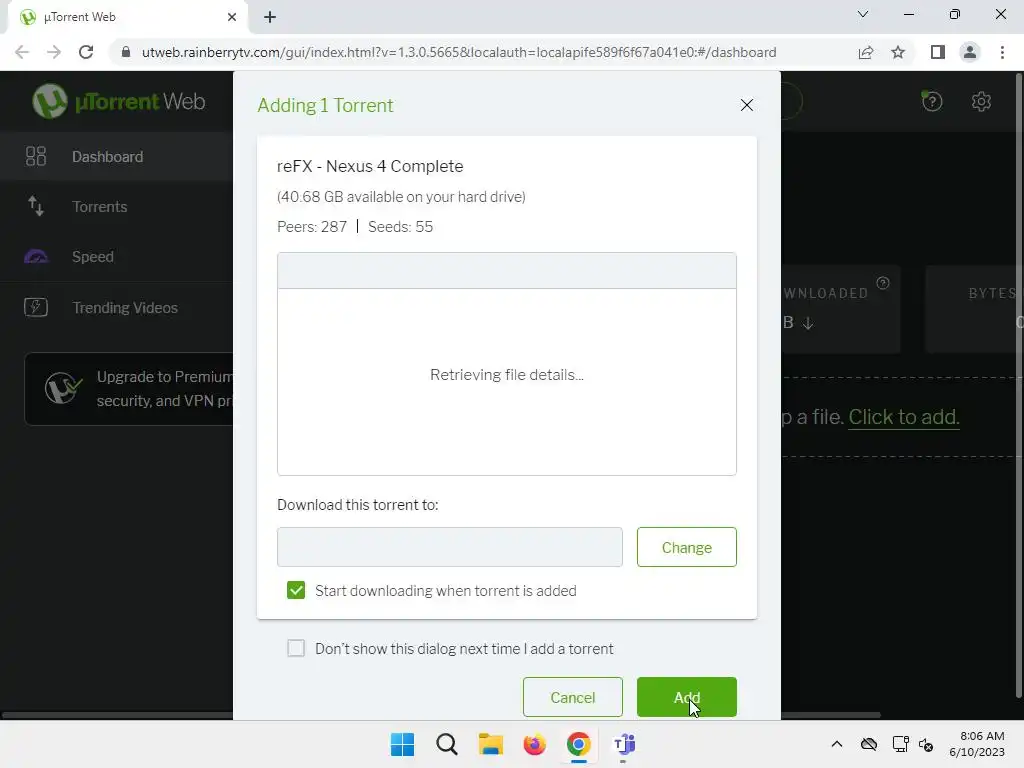Click the Torrents up-down arrows icon
The width and height of the screenshot is (1024, 768).
click(x=36, y=206)
